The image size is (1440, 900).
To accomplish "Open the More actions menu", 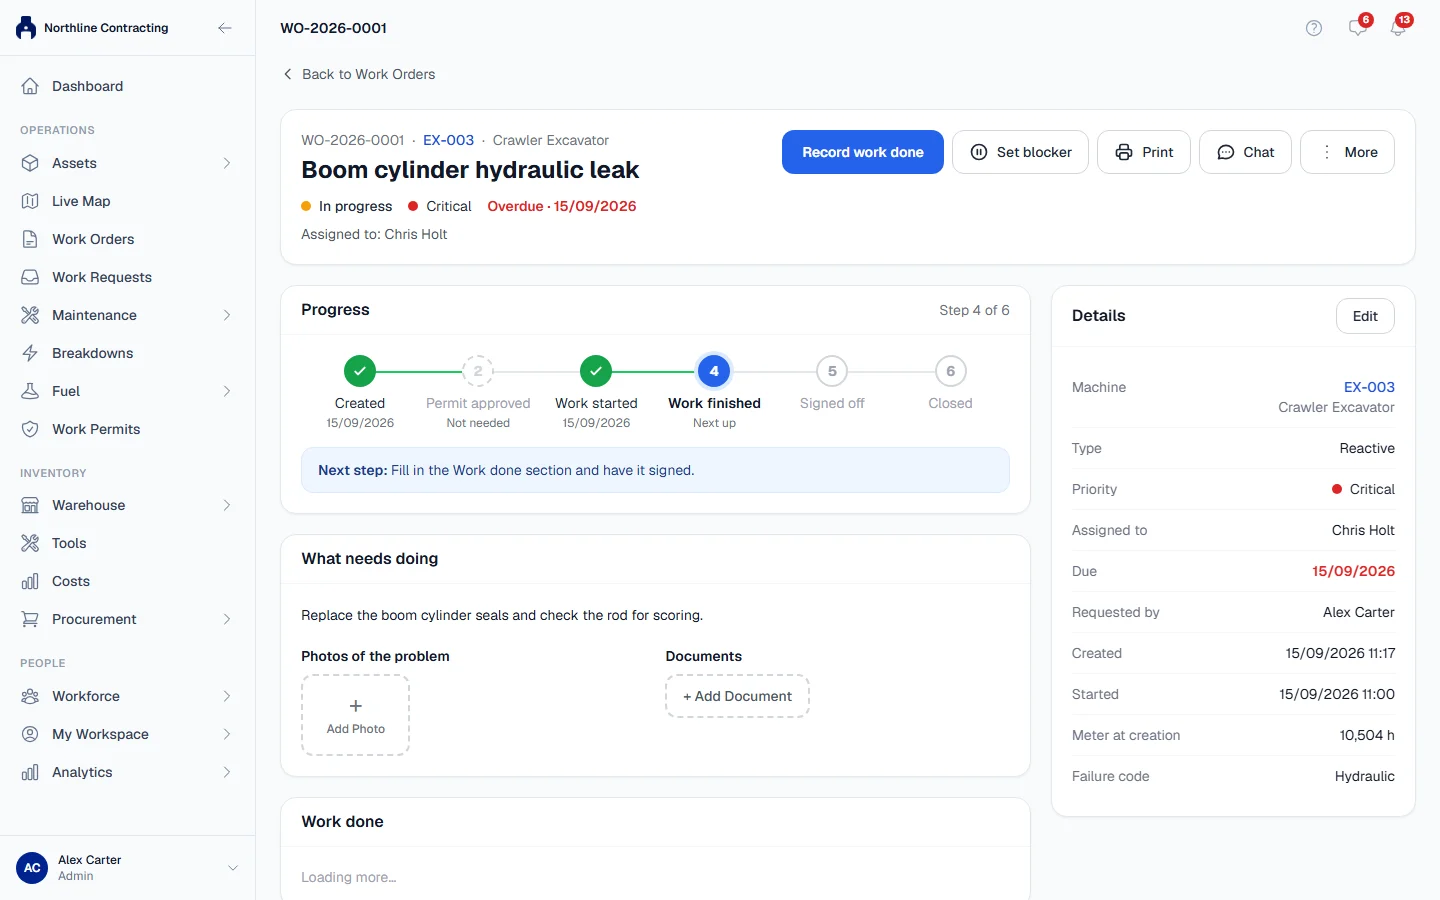I will click(x=1347, y=152).
